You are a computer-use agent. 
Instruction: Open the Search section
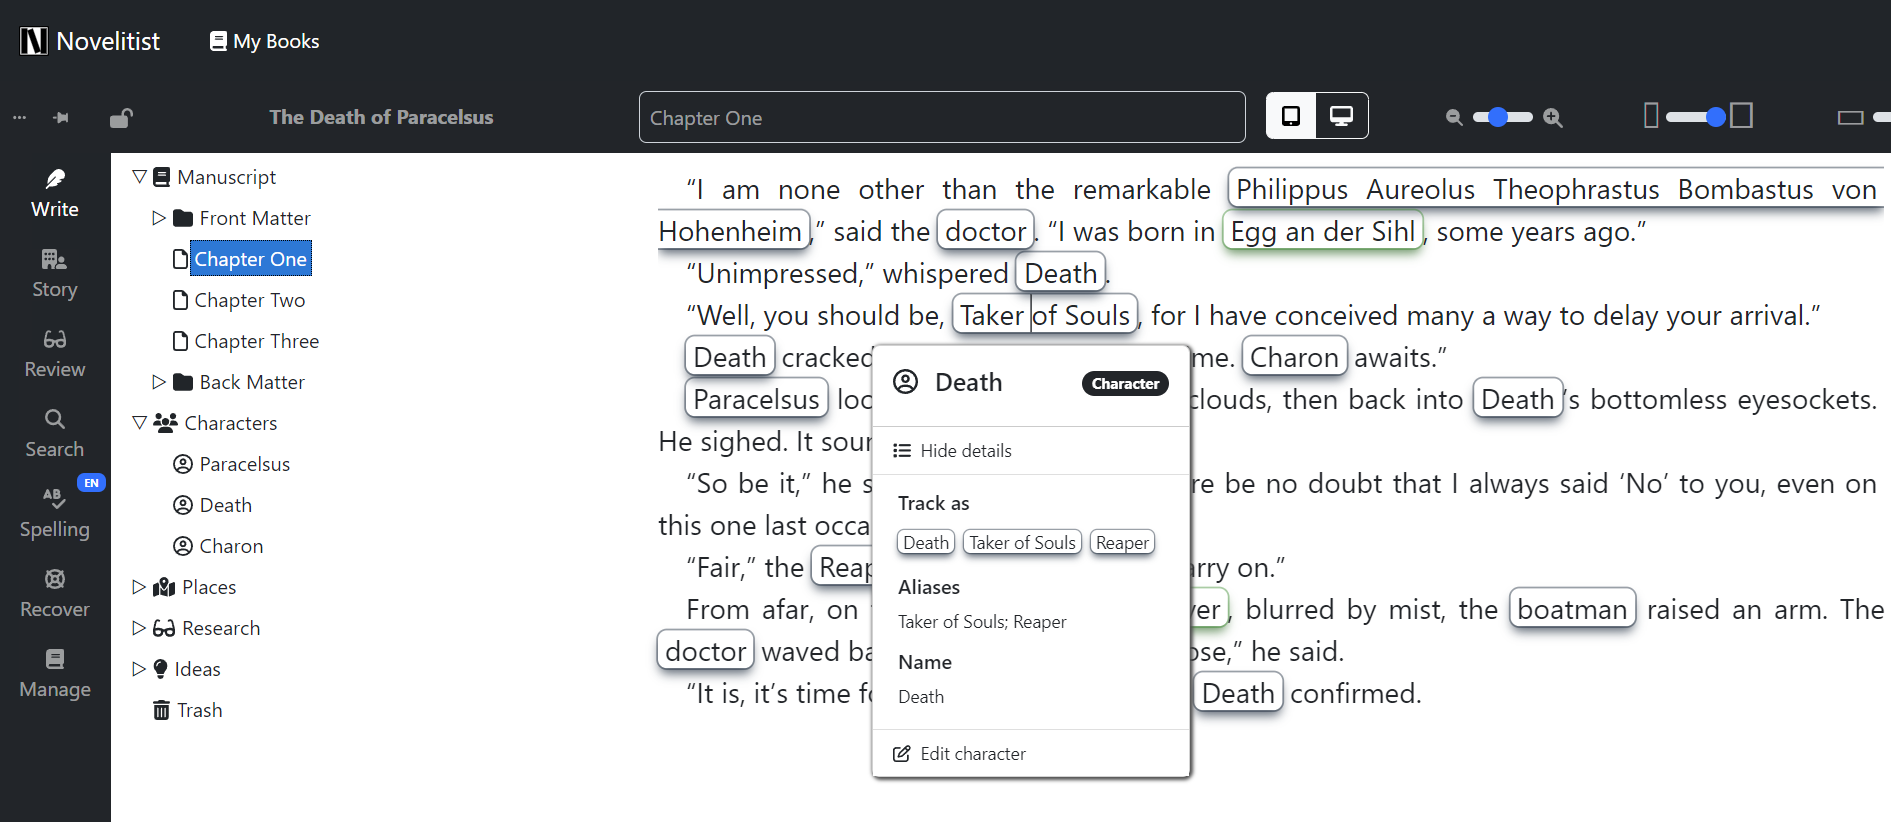coord(55,434)
